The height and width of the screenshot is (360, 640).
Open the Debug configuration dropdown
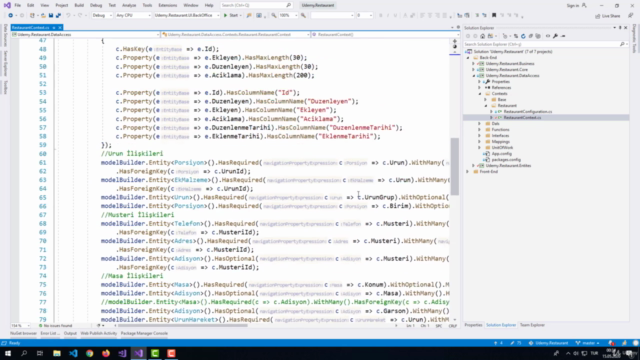[x=102, y=16]
